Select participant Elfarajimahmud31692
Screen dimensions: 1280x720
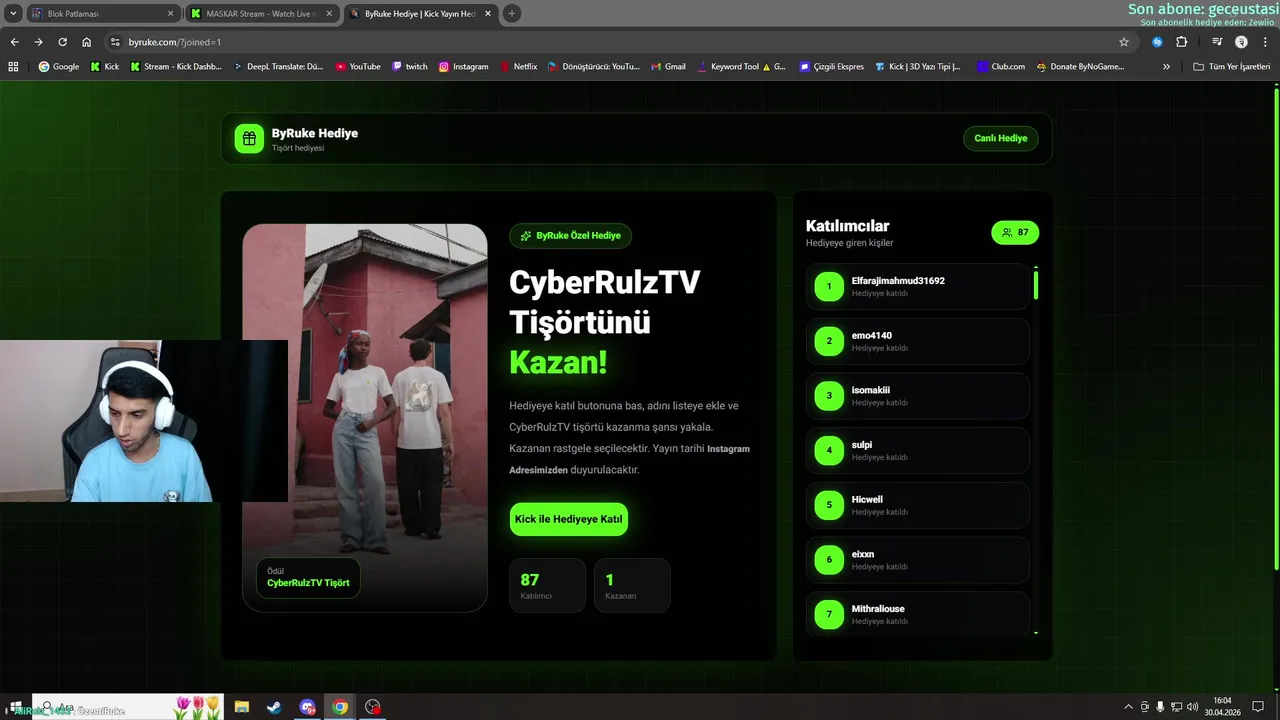click(917, 286)
